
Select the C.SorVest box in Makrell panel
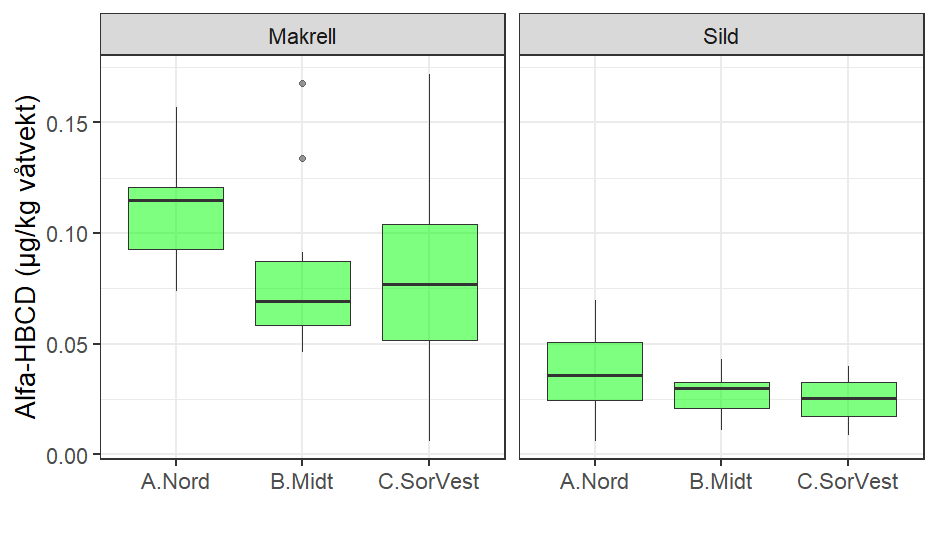(429, 282)
